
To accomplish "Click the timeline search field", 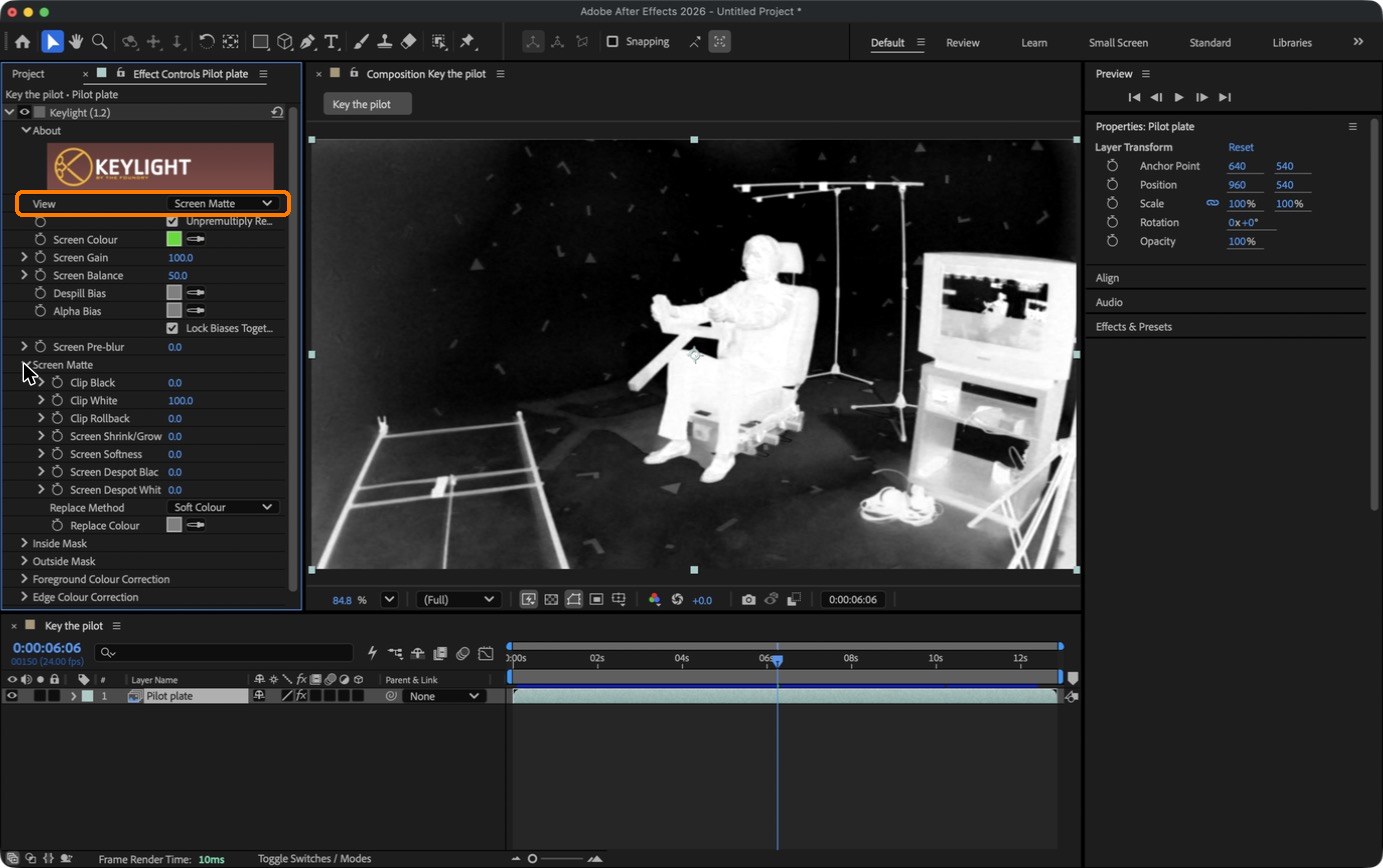I will point(224,653).
